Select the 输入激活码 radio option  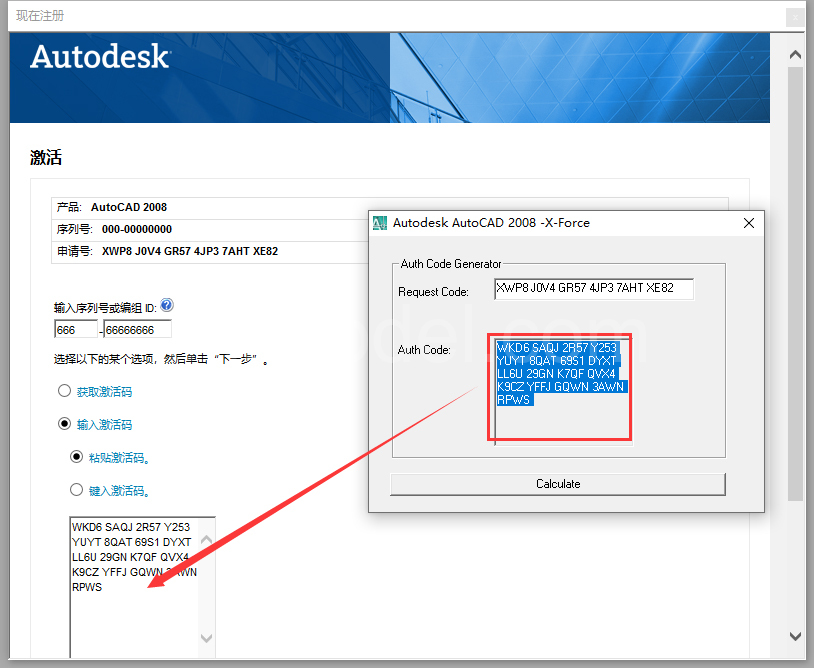click(x=64, y=424)
